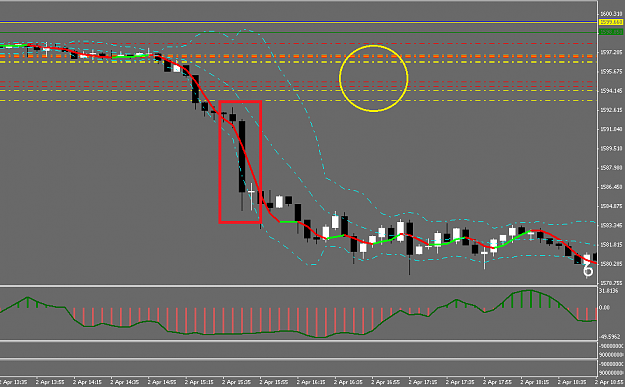The width and height of the screenshot is (625, 387).
Task: Click the 2 Apr 18:15 time label
Action: click(536, 382)
